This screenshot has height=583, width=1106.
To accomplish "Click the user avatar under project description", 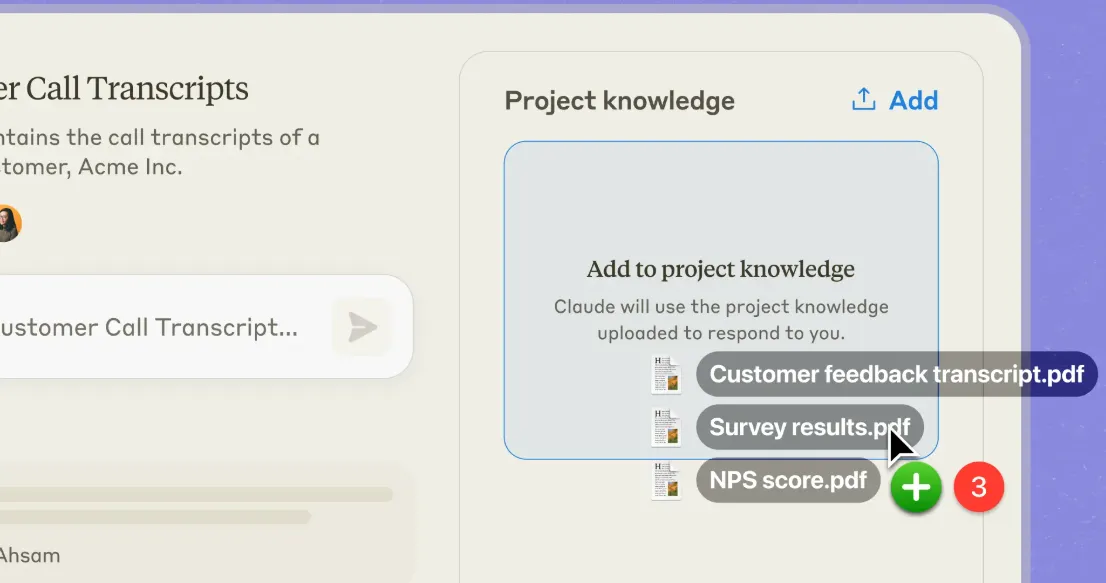I will [10, 223].
